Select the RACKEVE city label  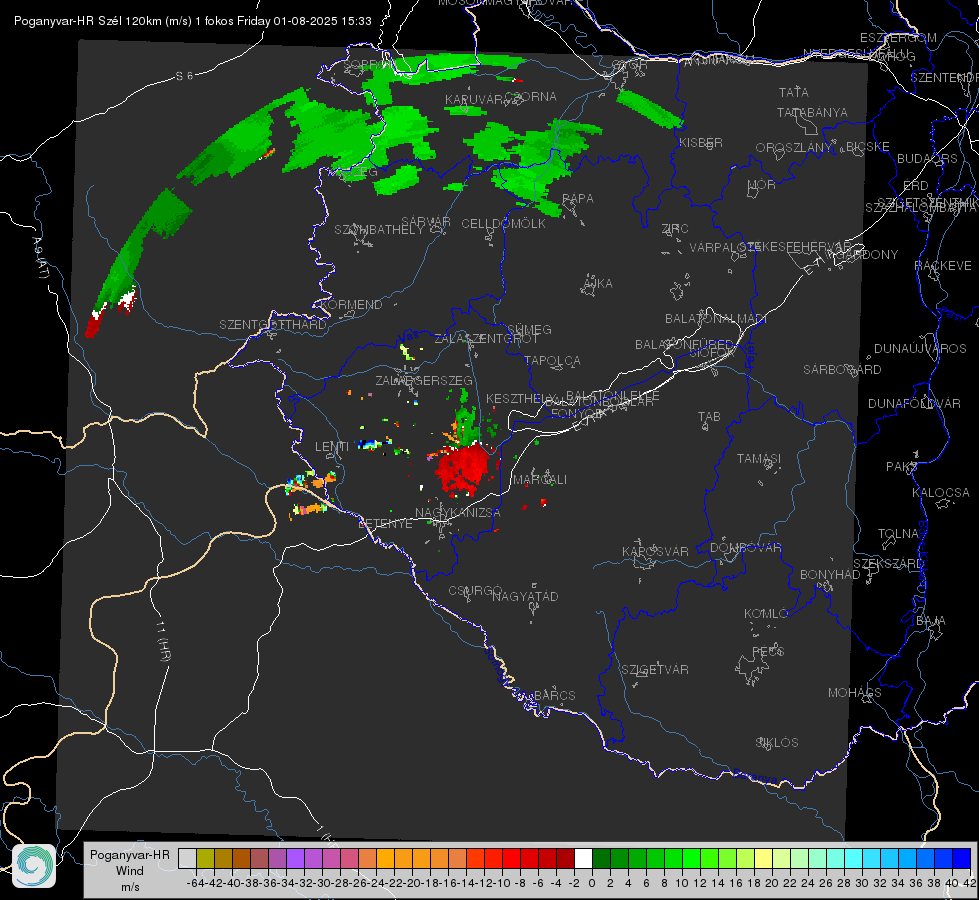coord(943,265)
